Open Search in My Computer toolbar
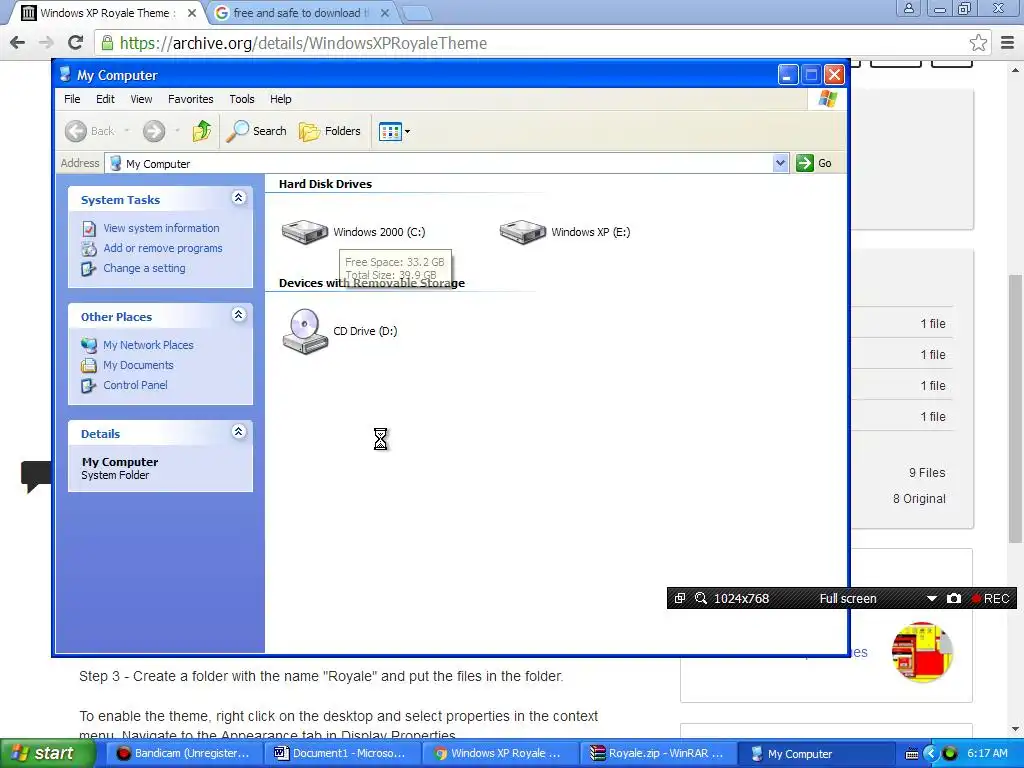The image size is (1024, 768). [x=257, y=131]
